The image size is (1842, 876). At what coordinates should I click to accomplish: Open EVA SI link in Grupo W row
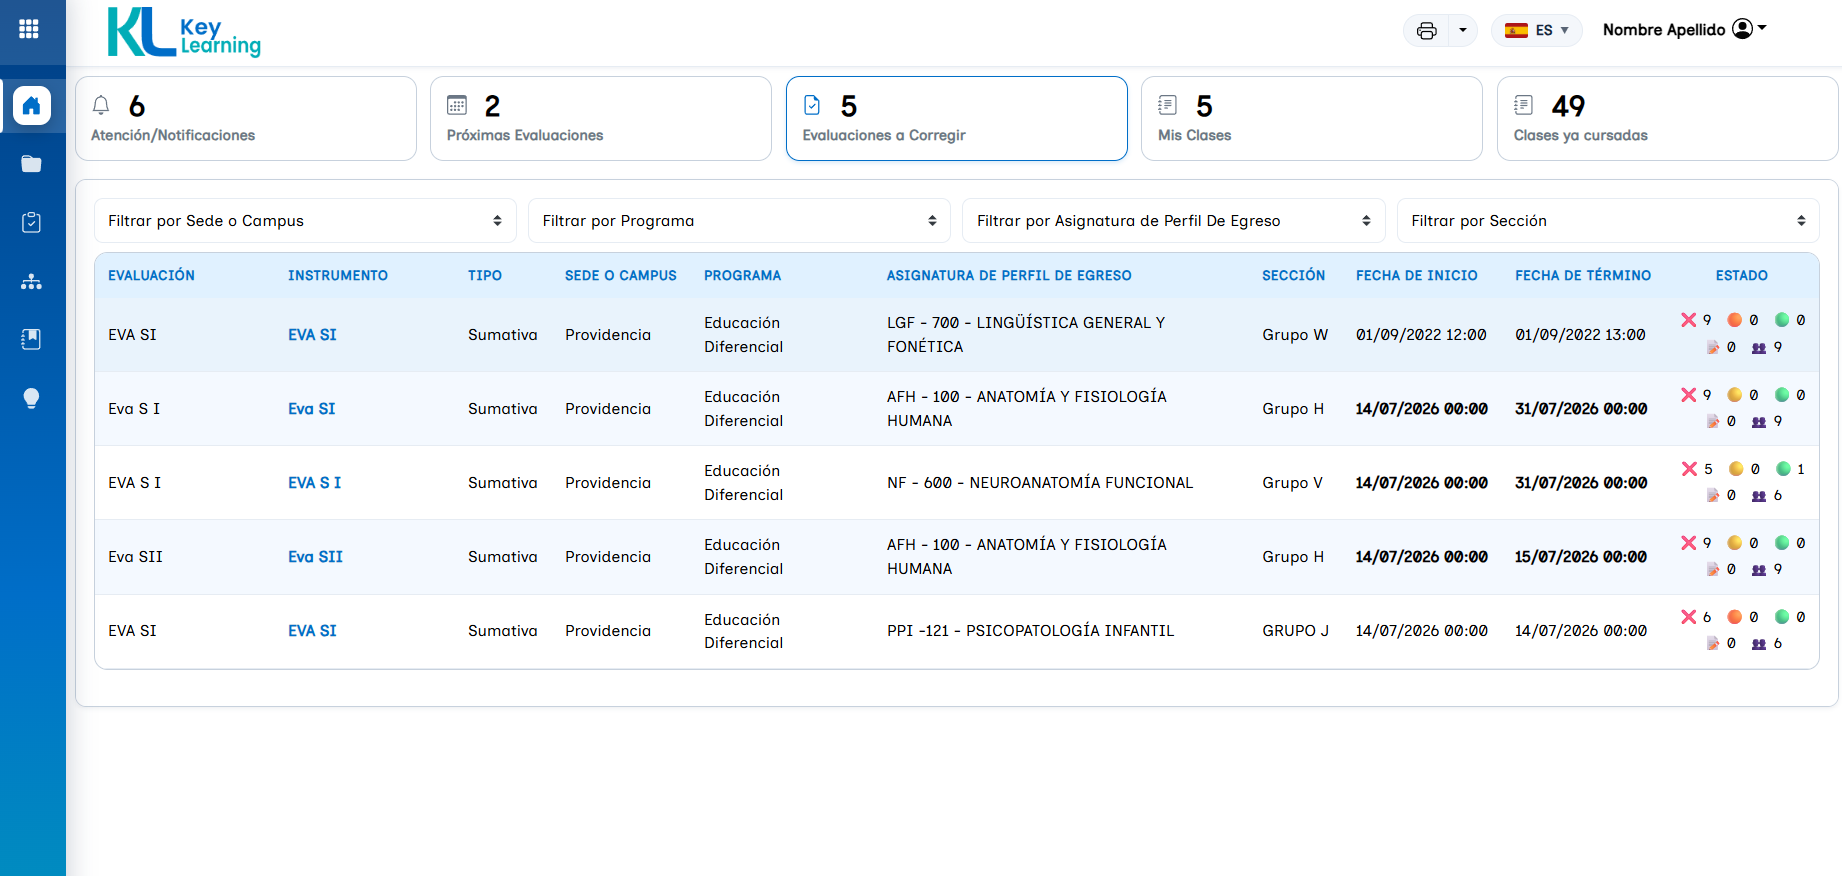coord(312,335)
